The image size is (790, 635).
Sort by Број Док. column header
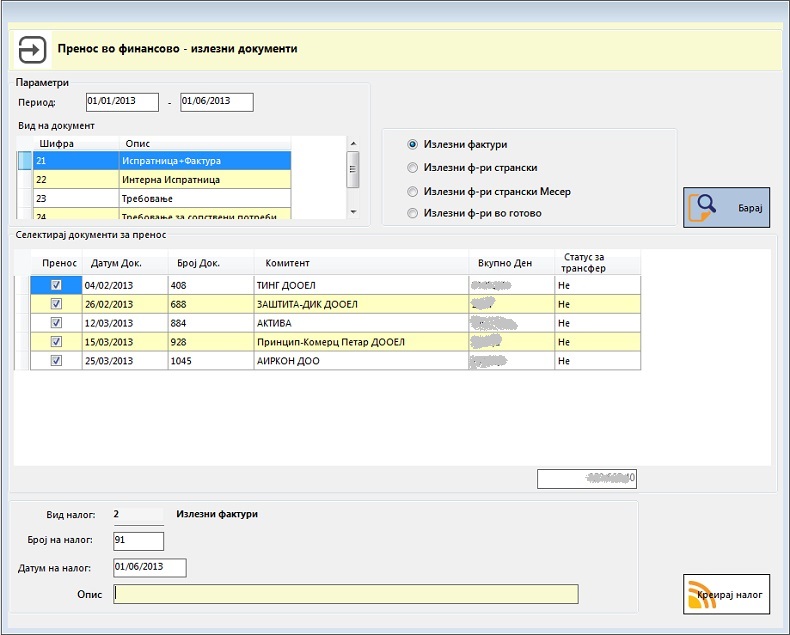pos(211,263)
